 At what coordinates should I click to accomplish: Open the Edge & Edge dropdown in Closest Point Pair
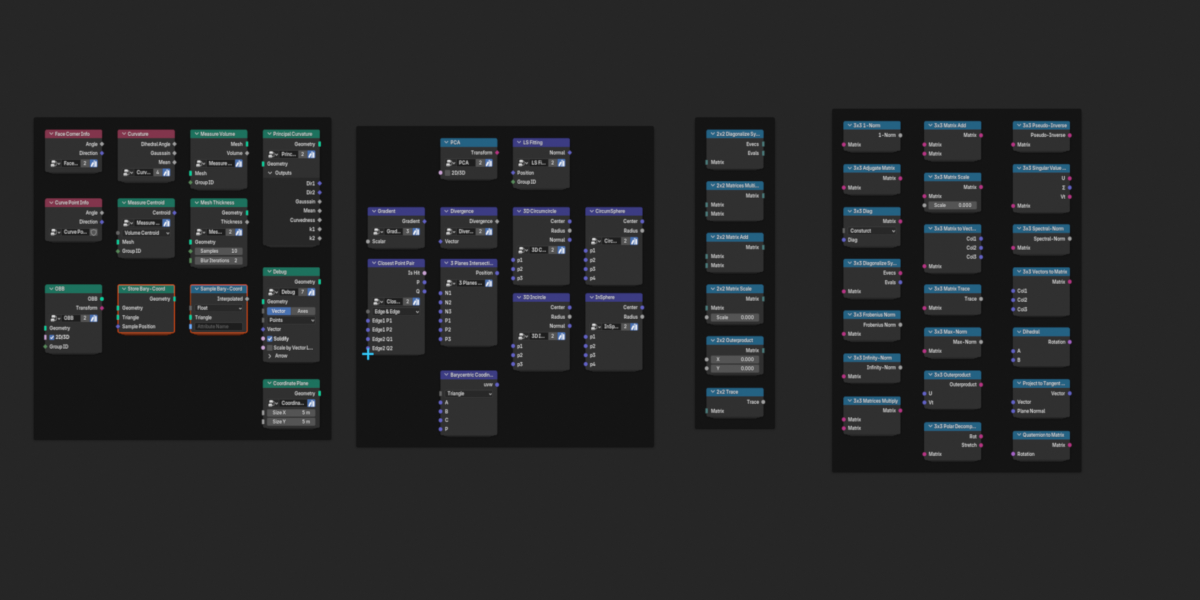pos(396,311)
